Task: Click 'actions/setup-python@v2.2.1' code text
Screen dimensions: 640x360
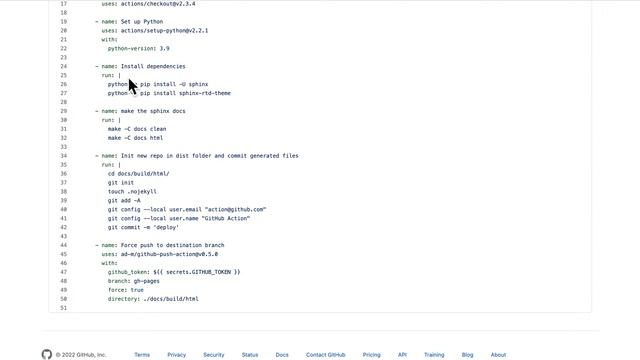Action: pyautogui.click(x=164, y=31)
